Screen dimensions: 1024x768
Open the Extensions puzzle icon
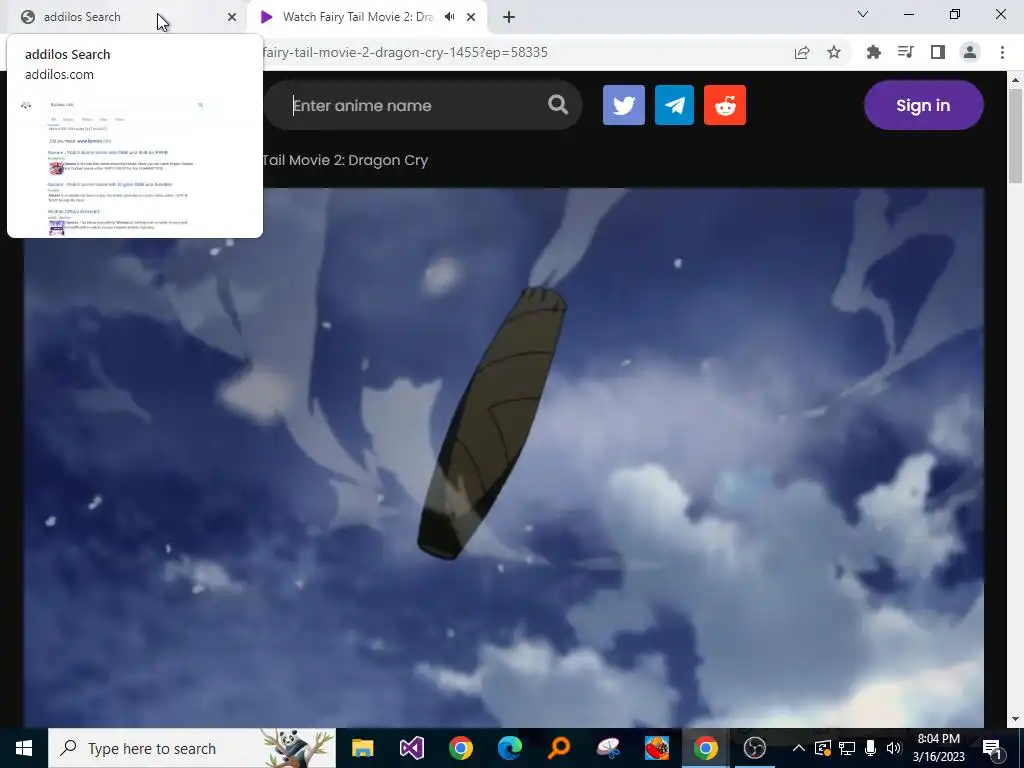(873, 52)
